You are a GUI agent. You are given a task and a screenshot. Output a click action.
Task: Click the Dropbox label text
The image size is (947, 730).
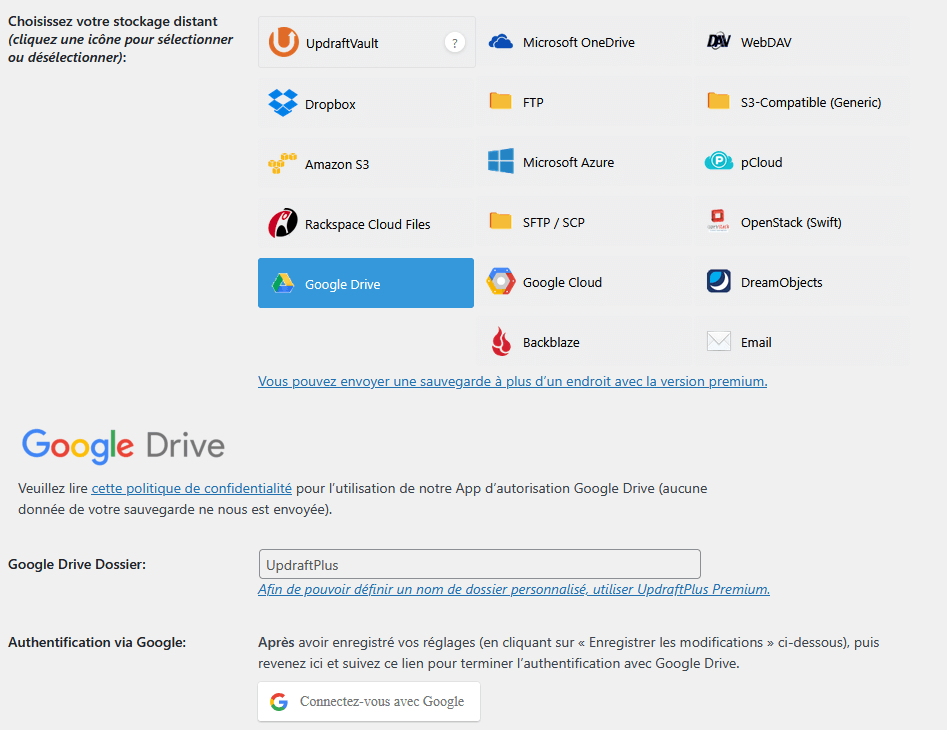pyautogui.click(x=330, y=104)
